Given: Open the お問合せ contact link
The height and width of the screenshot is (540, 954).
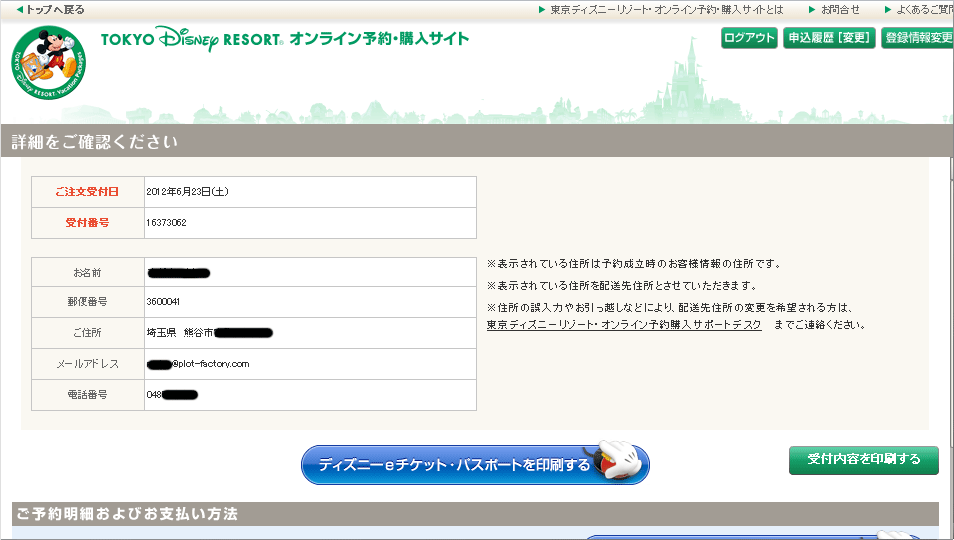Looking at the screenshot, I should point(834,10).
